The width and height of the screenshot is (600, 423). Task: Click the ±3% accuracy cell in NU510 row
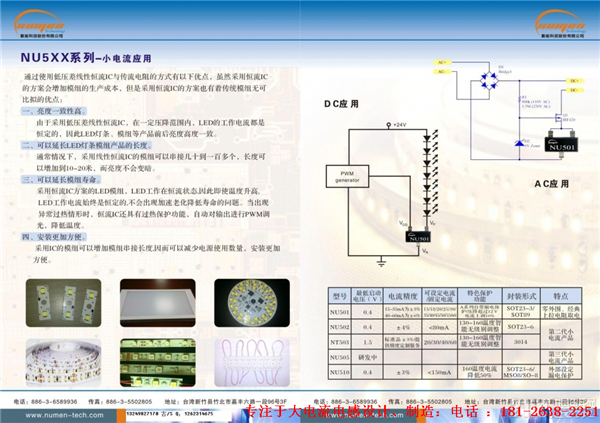coord(403,372)
